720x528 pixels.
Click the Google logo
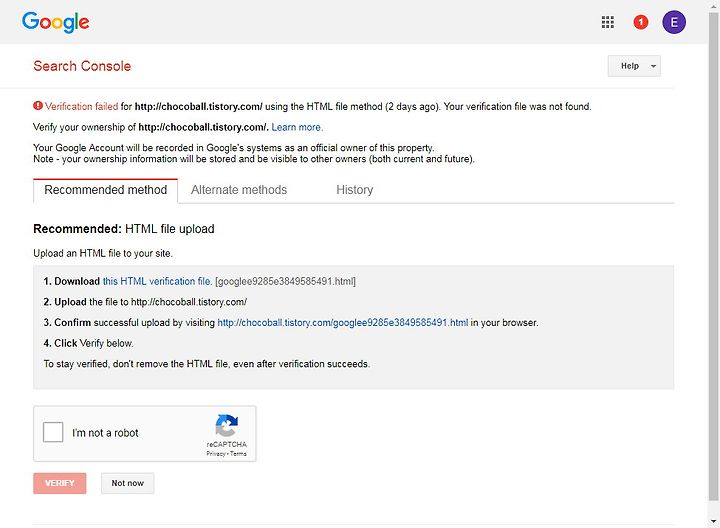pyautogui.click(x=56, y=22)
